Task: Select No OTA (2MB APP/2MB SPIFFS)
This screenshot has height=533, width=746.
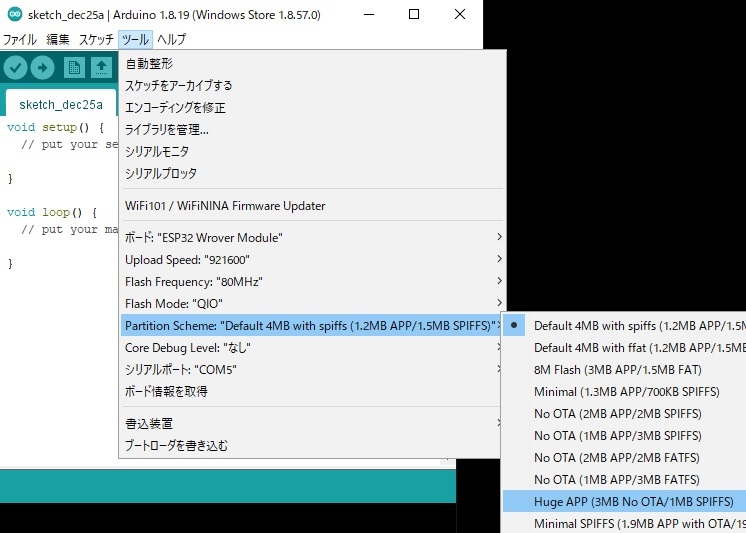Action: click(x=624, y=414)
